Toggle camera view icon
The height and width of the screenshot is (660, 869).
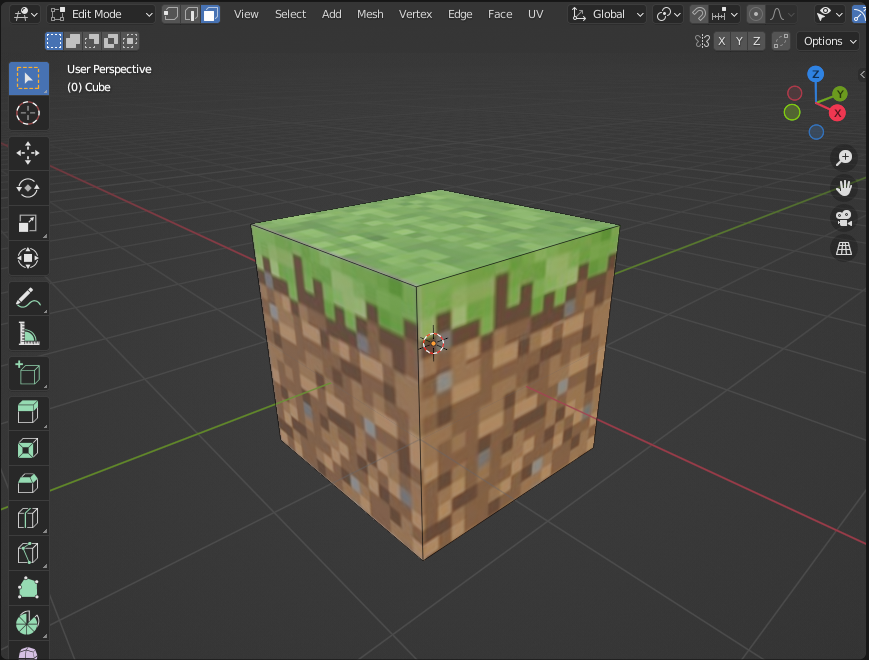pyautogui.click(x=844, y=218)
